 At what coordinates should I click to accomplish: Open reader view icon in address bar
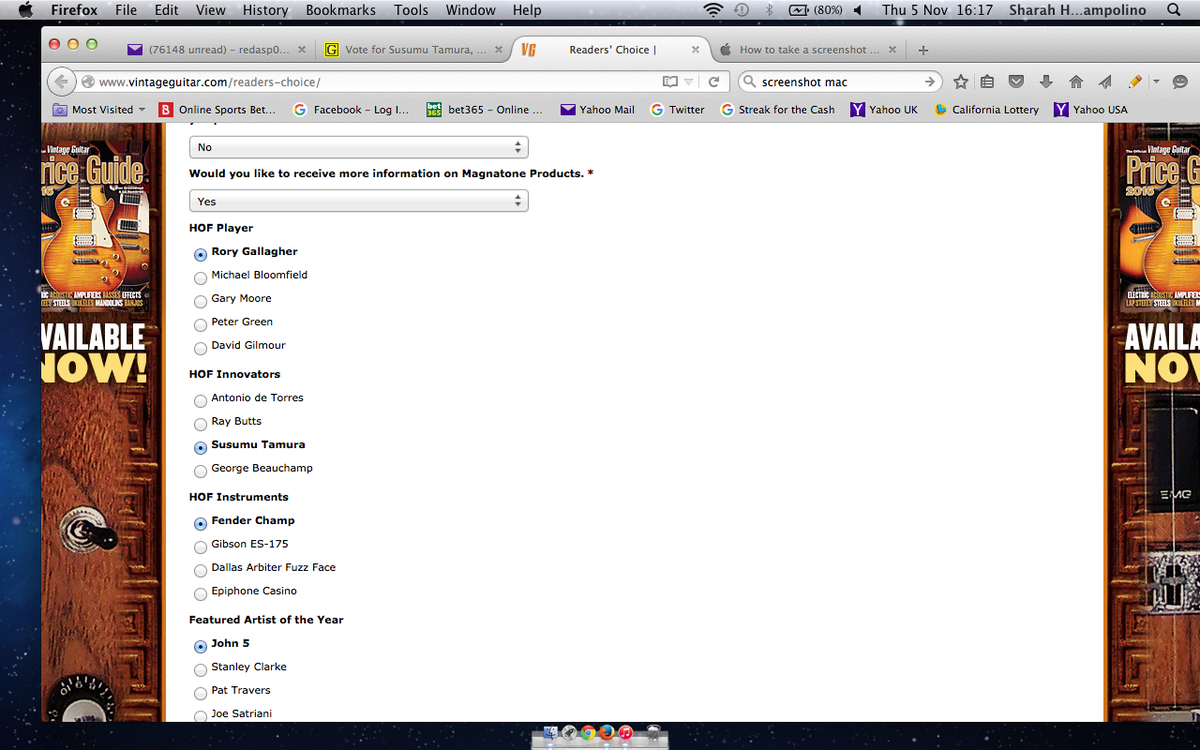tap(670, 82)
